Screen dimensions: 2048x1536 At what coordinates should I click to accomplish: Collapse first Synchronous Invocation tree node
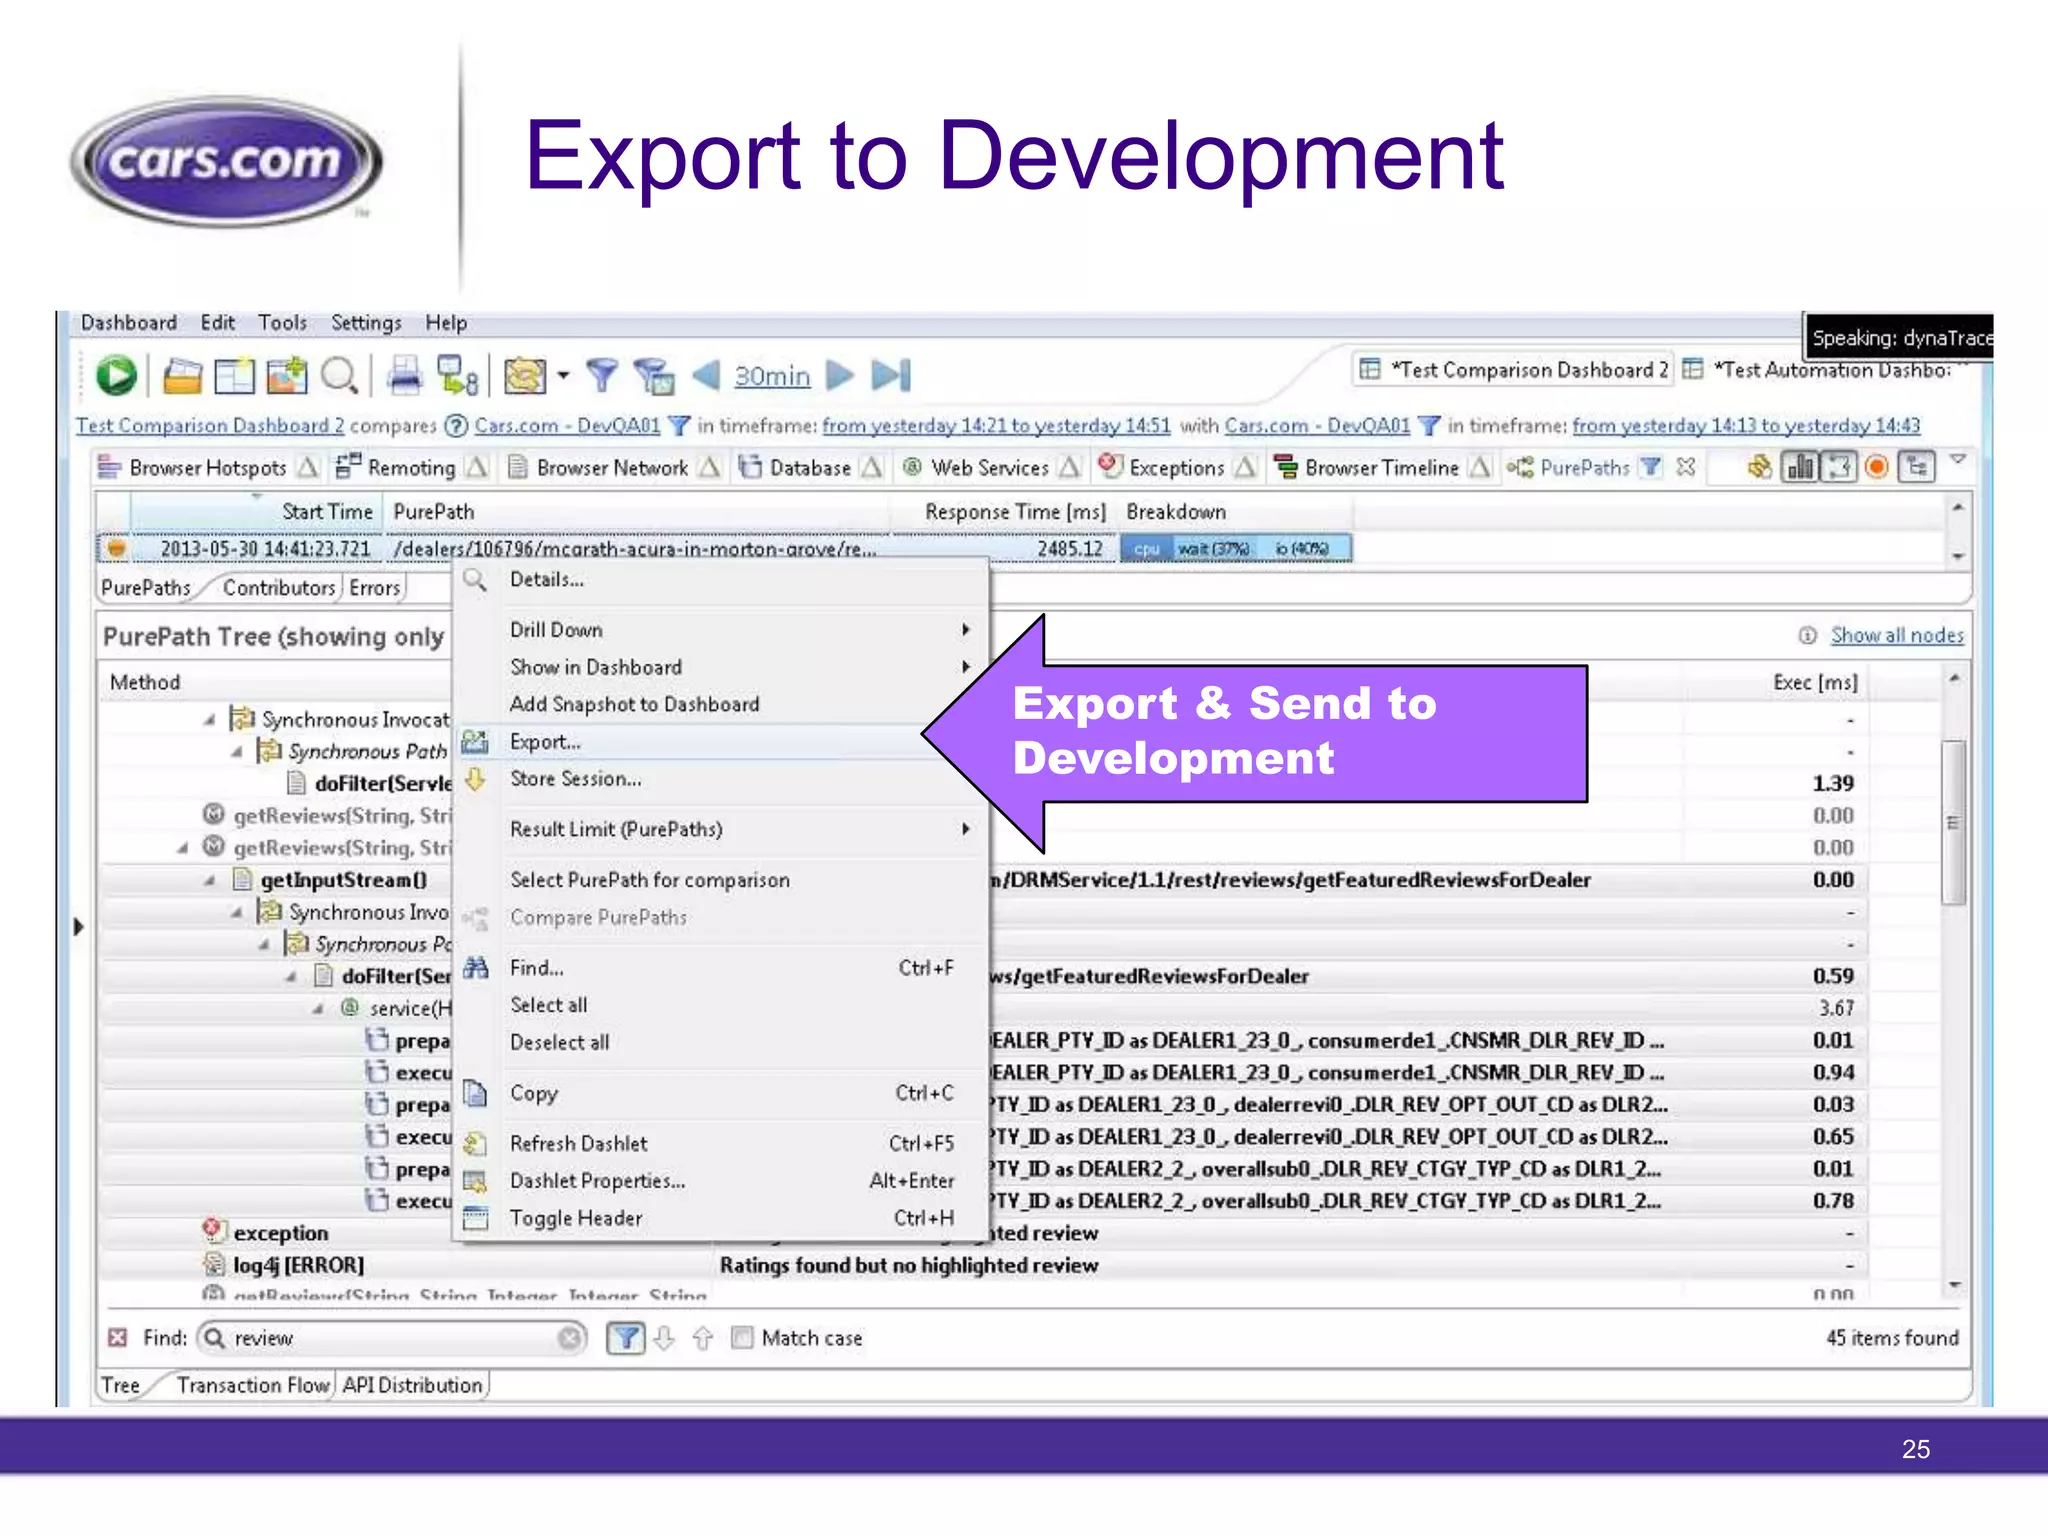click(209, 720)
